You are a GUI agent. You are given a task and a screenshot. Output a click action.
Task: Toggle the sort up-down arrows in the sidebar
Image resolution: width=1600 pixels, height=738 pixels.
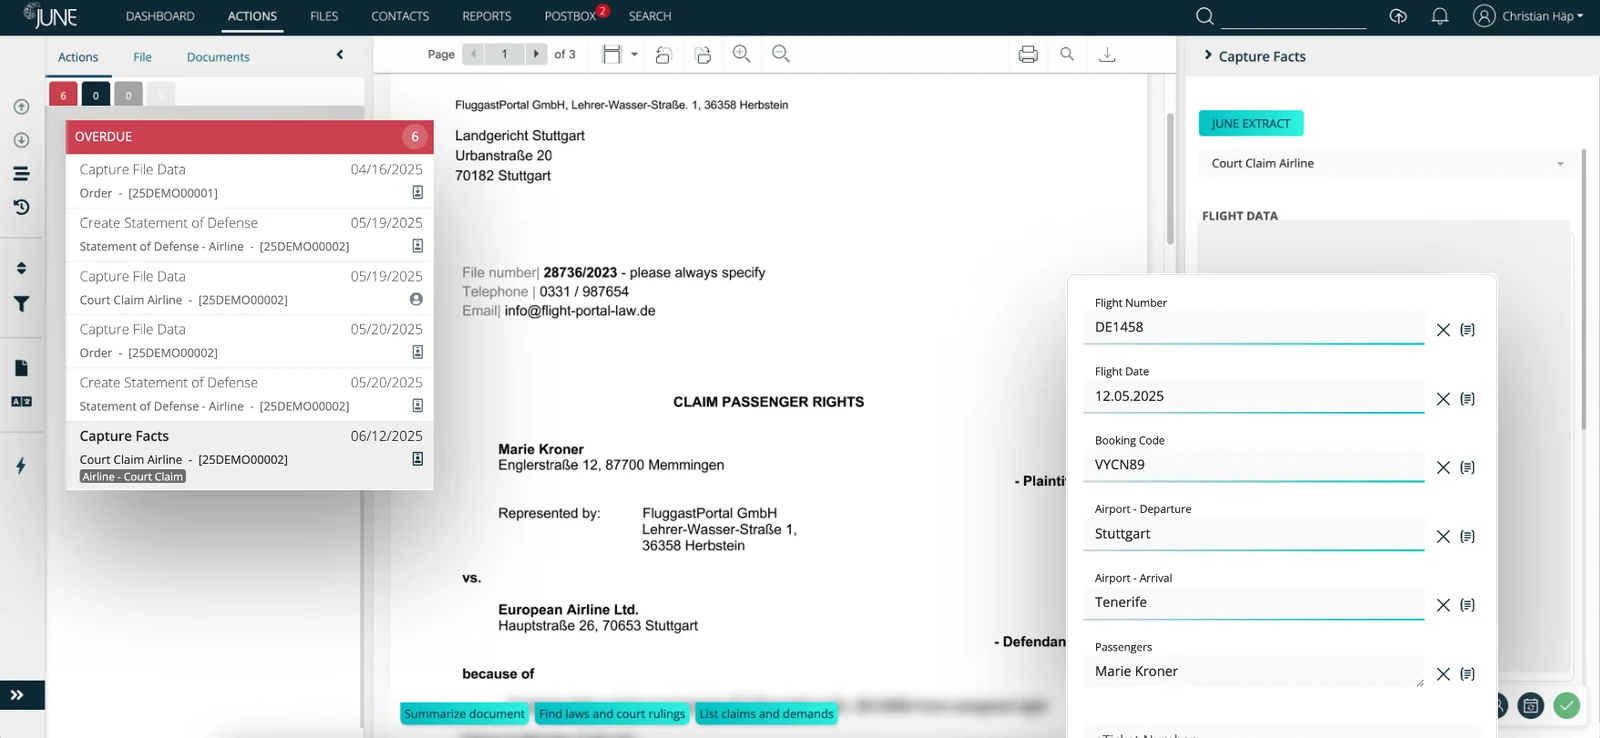[21, 268]
